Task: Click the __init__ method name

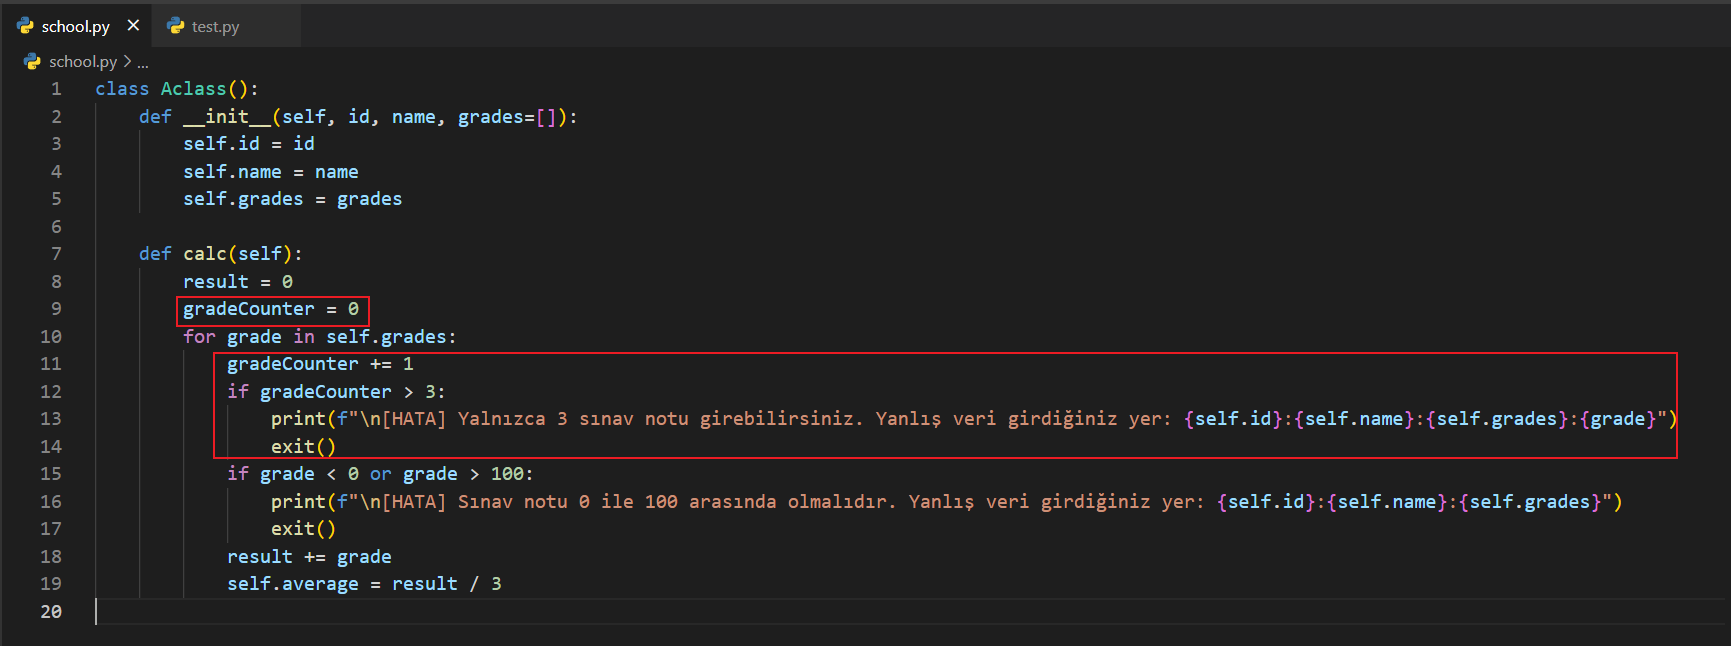Action: (227, 117)
